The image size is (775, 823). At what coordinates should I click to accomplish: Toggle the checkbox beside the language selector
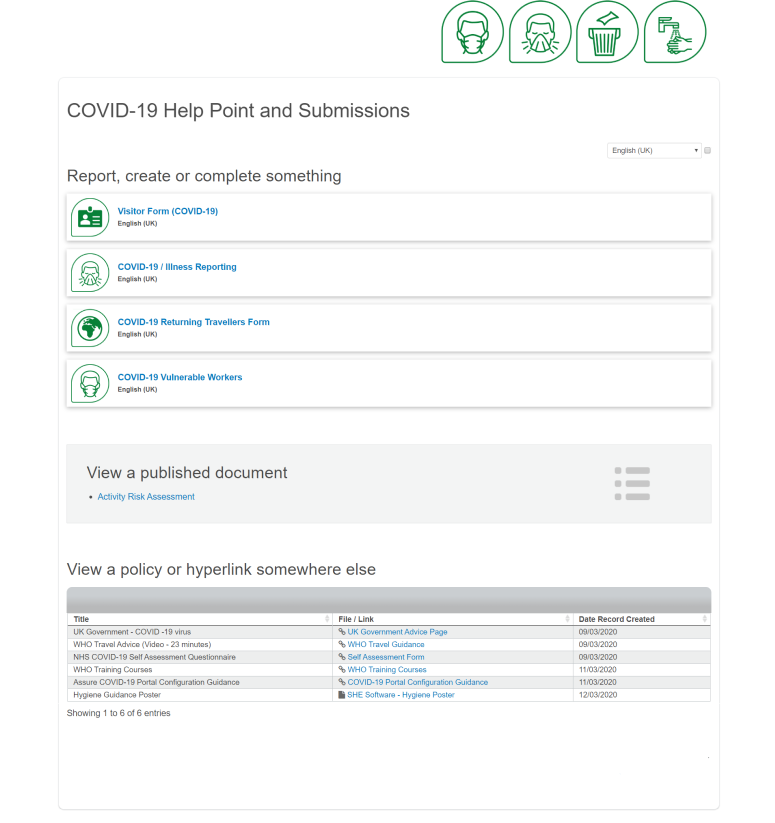708,151
